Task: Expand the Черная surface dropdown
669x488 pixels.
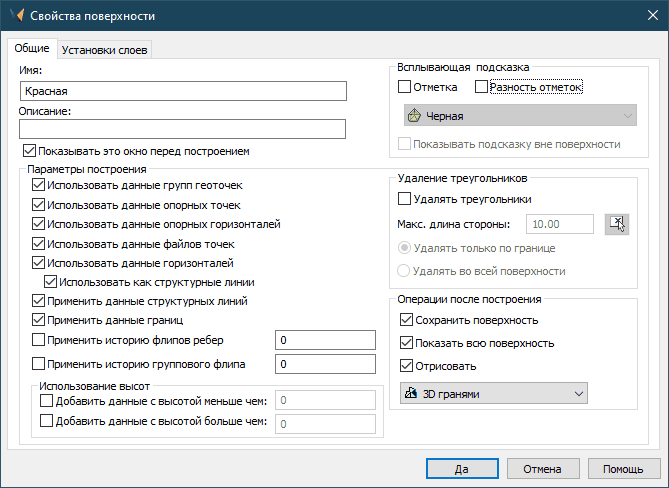Action: click(x=517, y=116)
